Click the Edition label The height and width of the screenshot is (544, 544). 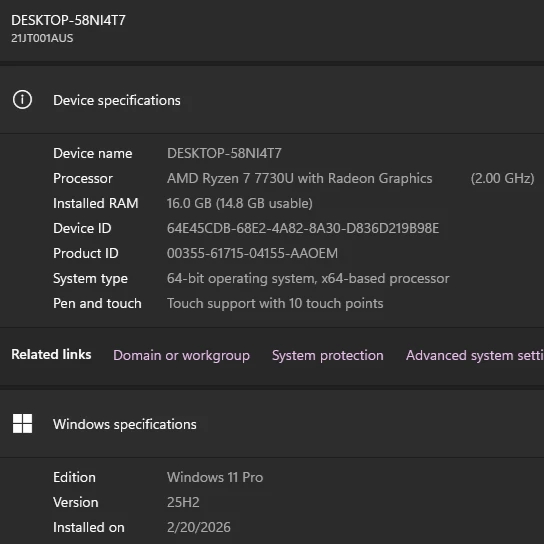pyautogui.click(x=74, y=477)
